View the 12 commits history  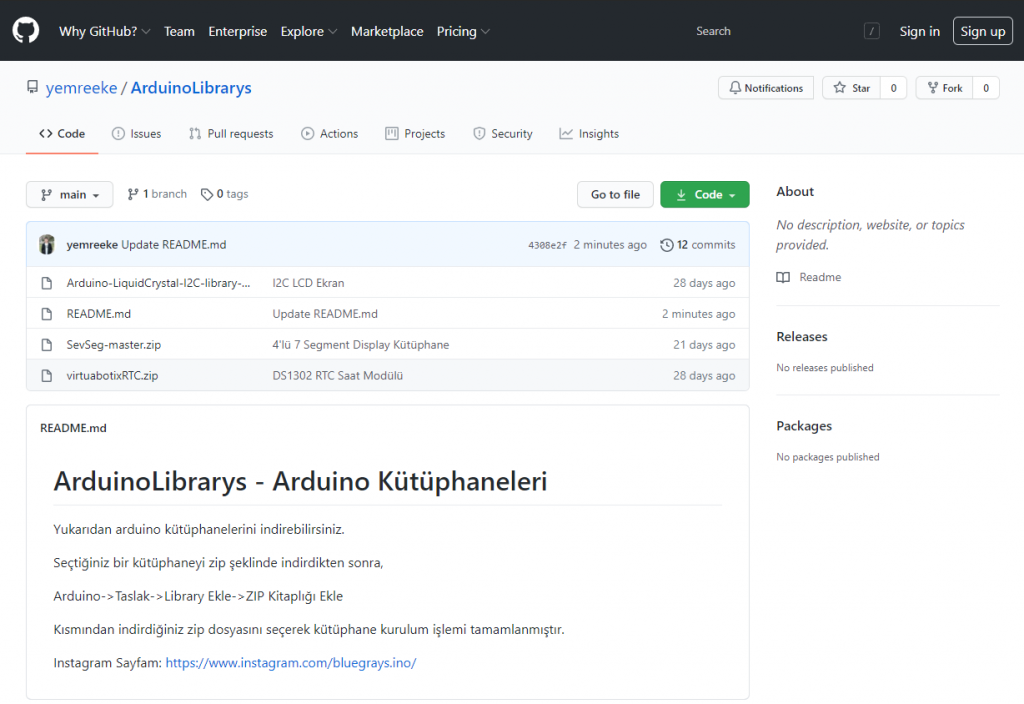pos(697,245)
